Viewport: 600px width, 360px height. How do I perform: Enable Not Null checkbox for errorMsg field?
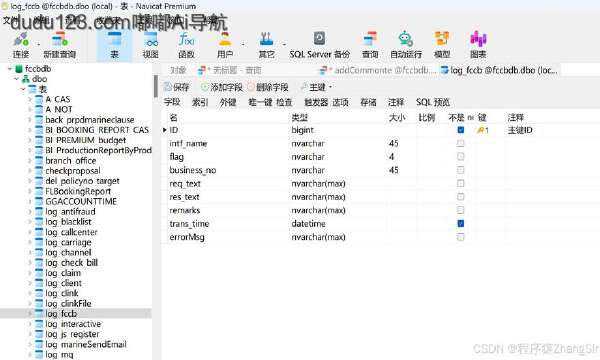tap(461, 237)
